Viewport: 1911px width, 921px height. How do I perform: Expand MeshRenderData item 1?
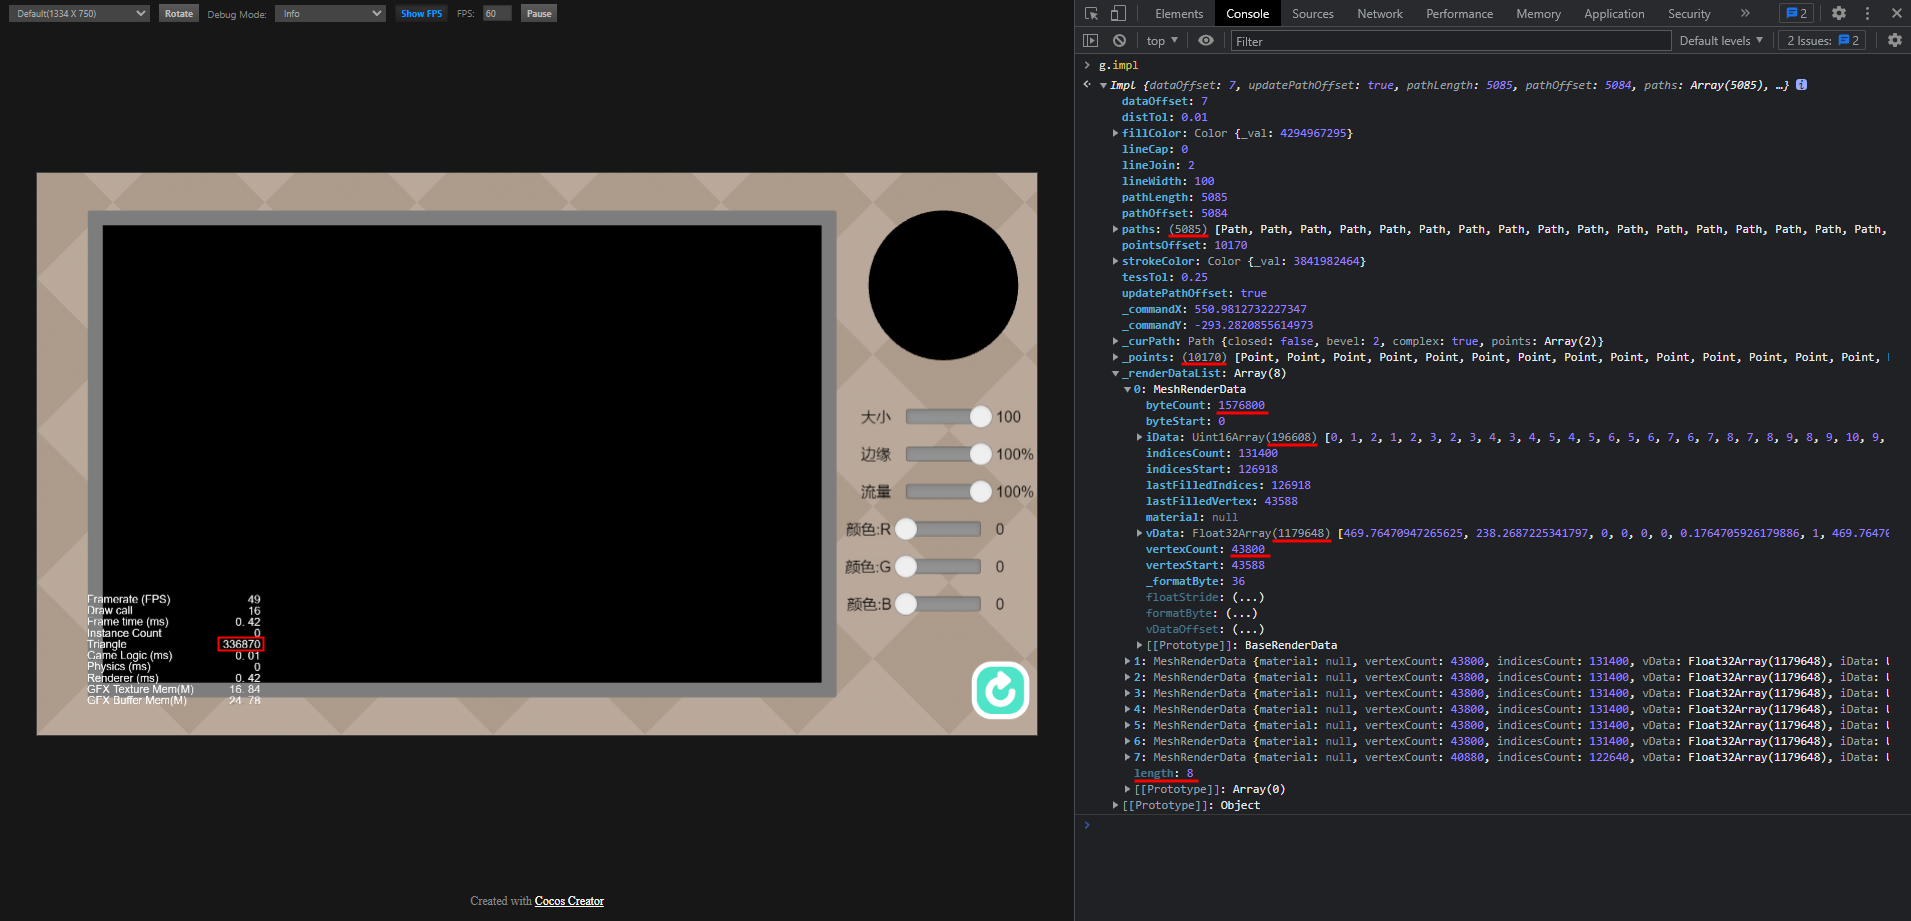pos(1127,661)
